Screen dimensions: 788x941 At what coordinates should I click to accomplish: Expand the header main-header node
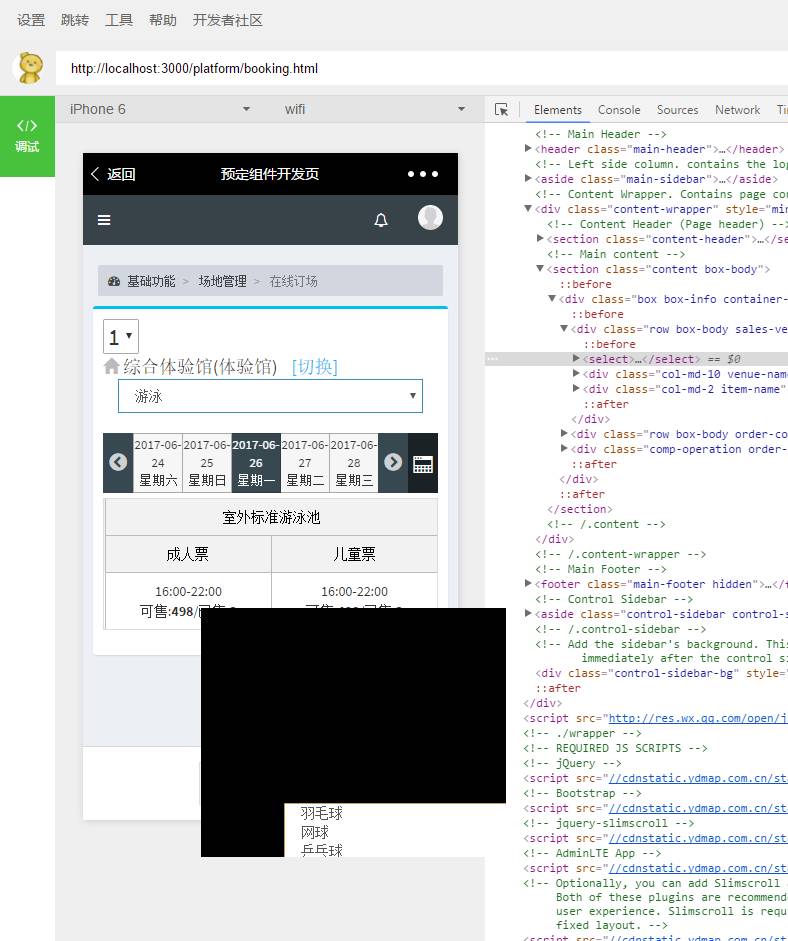pyautogui.click(x=528, y=148)
